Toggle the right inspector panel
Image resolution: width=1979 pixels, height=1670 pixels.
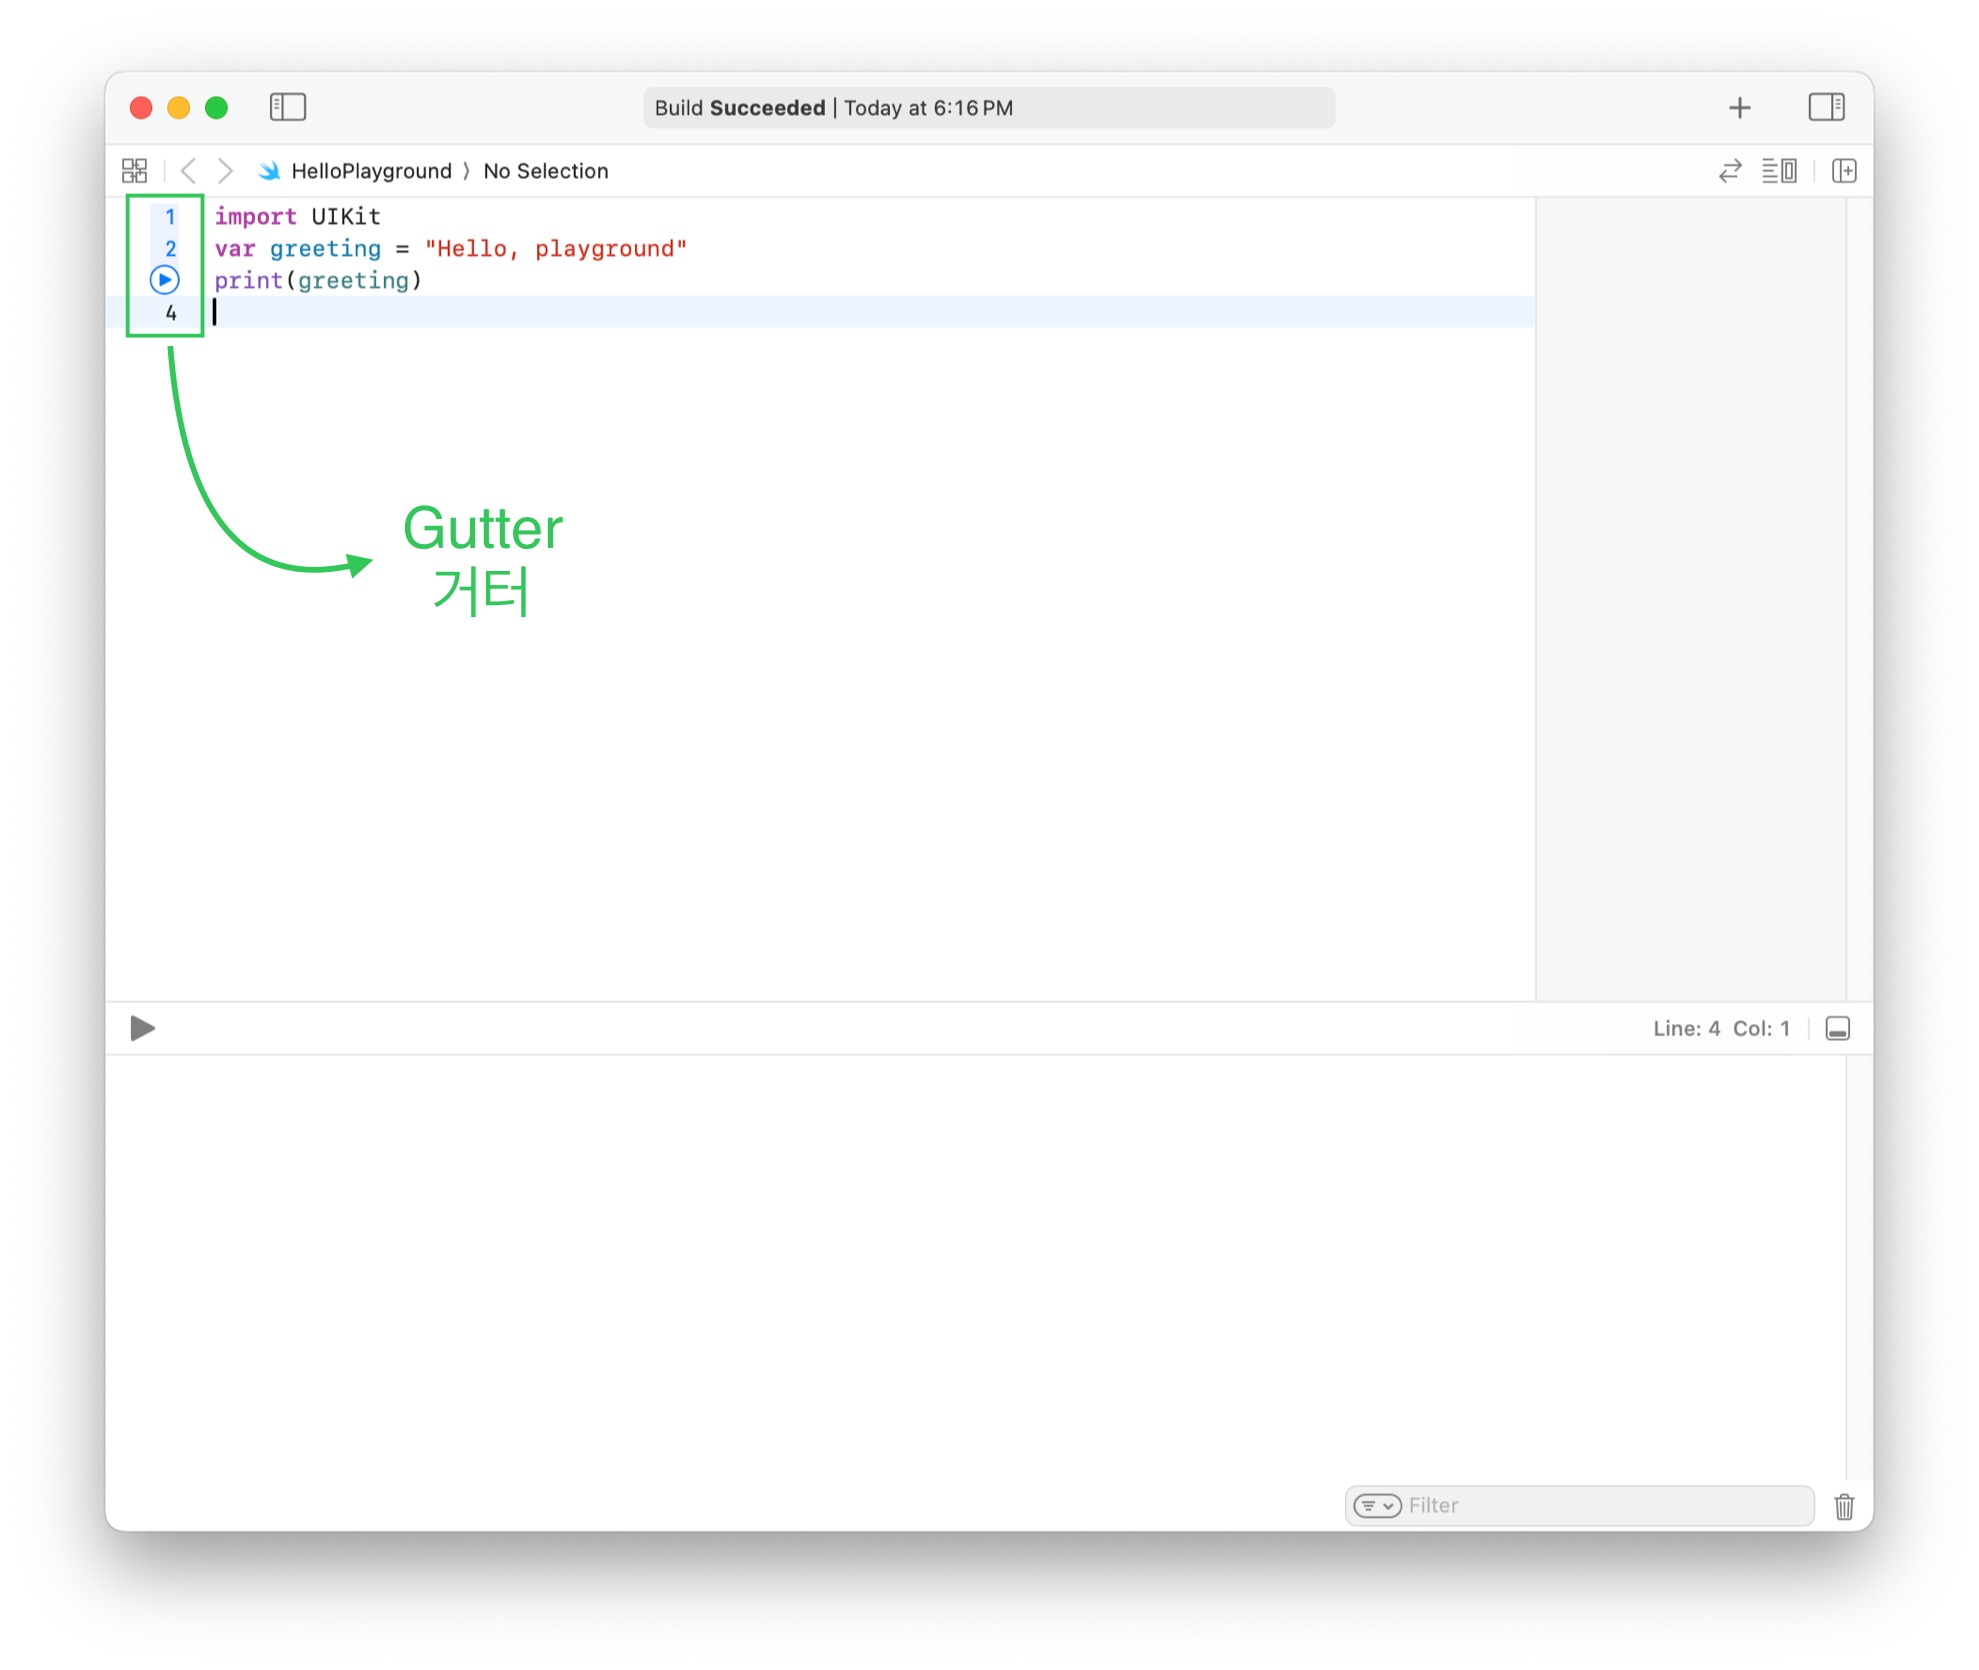click(1825, 107)
